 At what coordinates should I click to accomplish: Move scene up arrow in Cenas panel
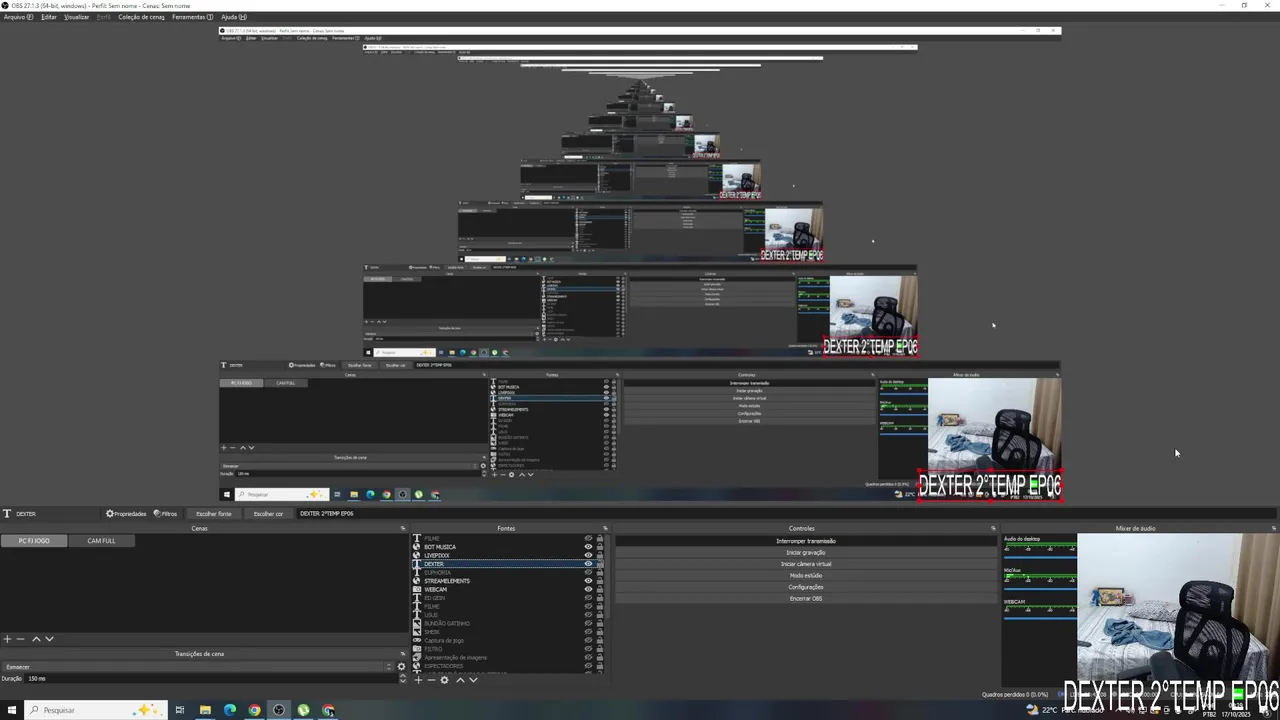36,639
